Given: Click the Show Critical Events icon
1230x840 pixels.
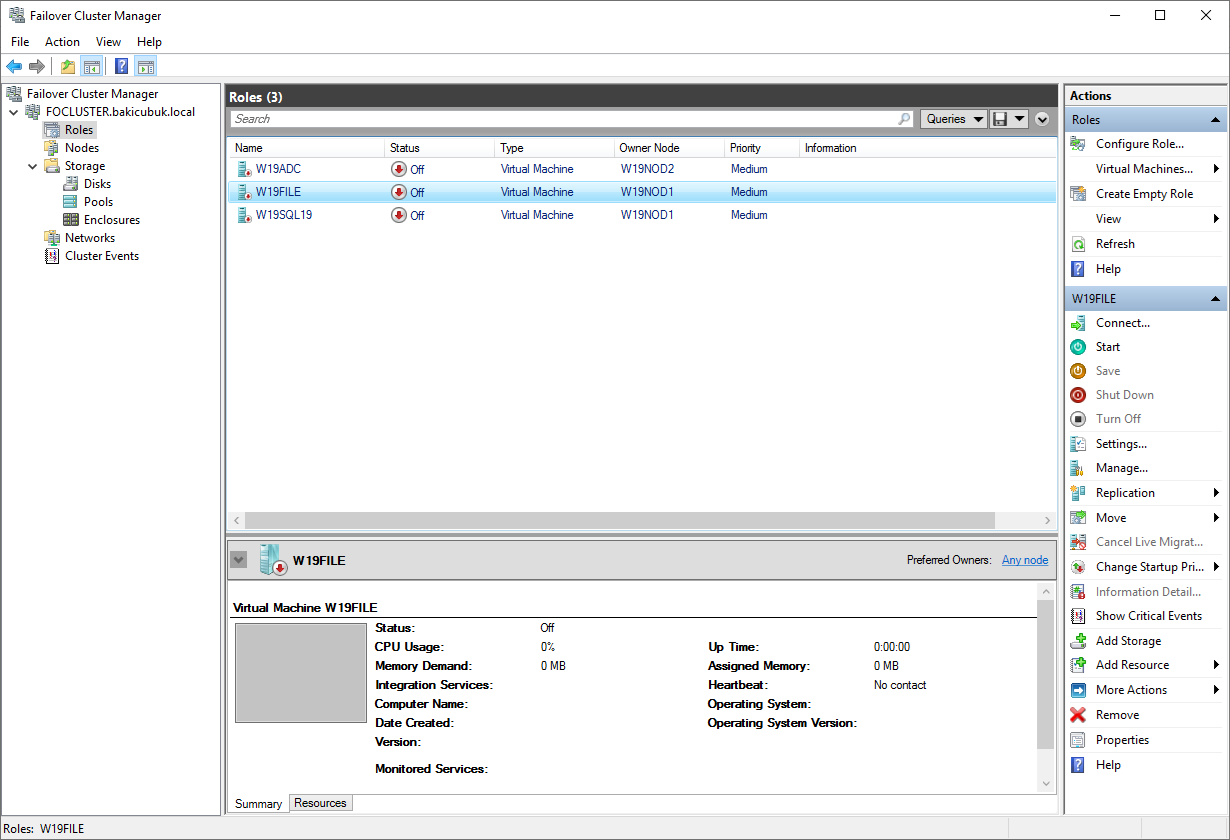Looking at the screenshot, I should [1078, 616].
